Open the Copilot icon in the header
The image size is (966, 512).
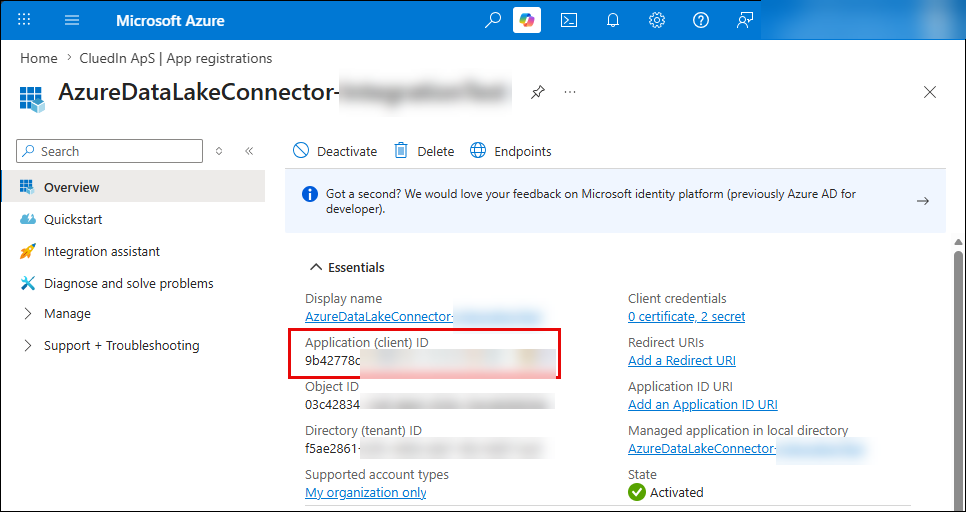point(527,20)
